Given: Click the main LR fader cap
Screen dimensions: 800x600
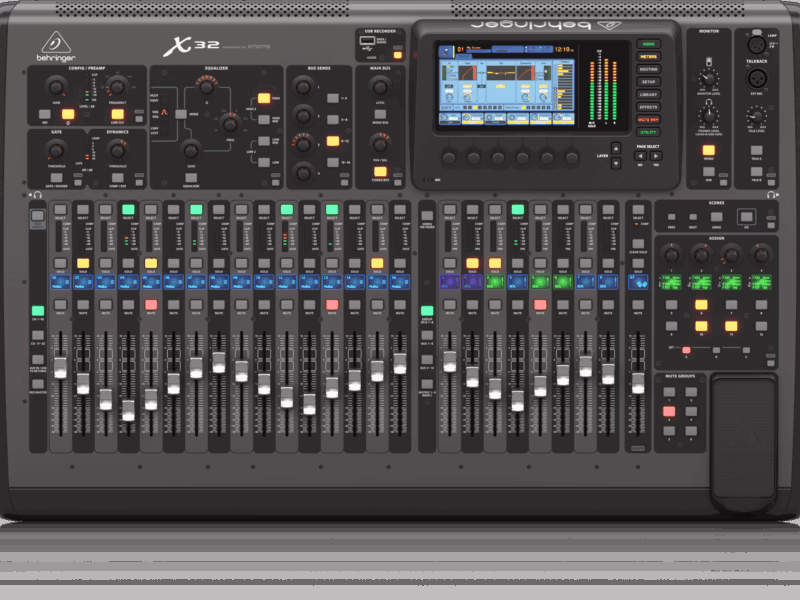Looking at the screenshot, I should tap(638, 383).
